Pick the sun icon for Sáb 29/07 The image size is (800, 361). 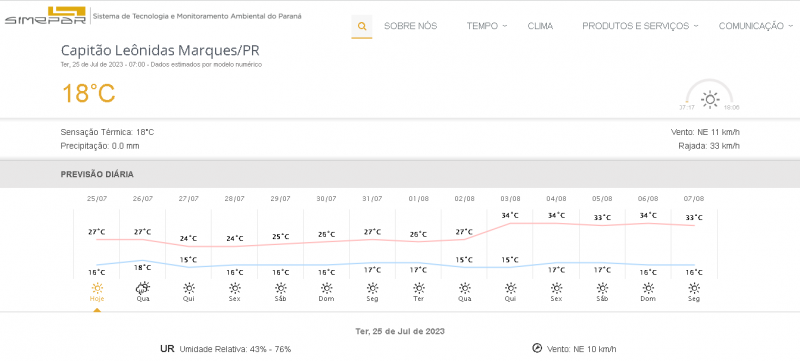click(281, 288)
